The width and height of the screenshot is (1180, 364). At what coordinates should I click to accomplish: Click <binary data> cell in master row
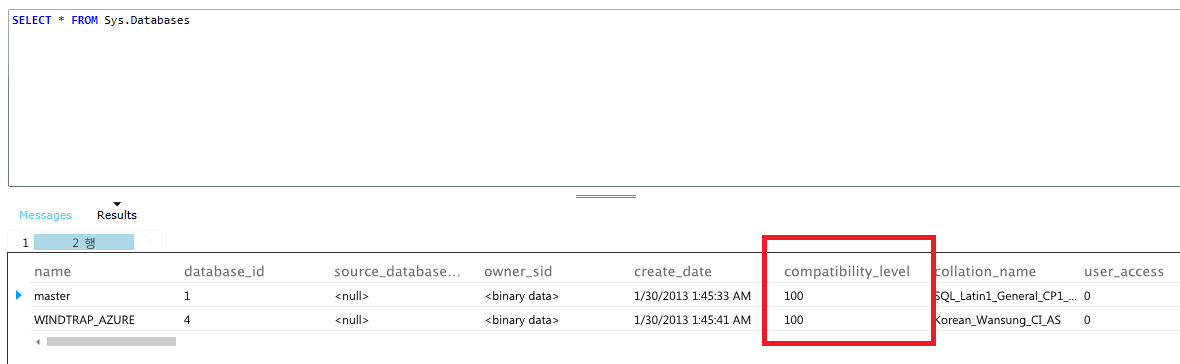[522, 296]
